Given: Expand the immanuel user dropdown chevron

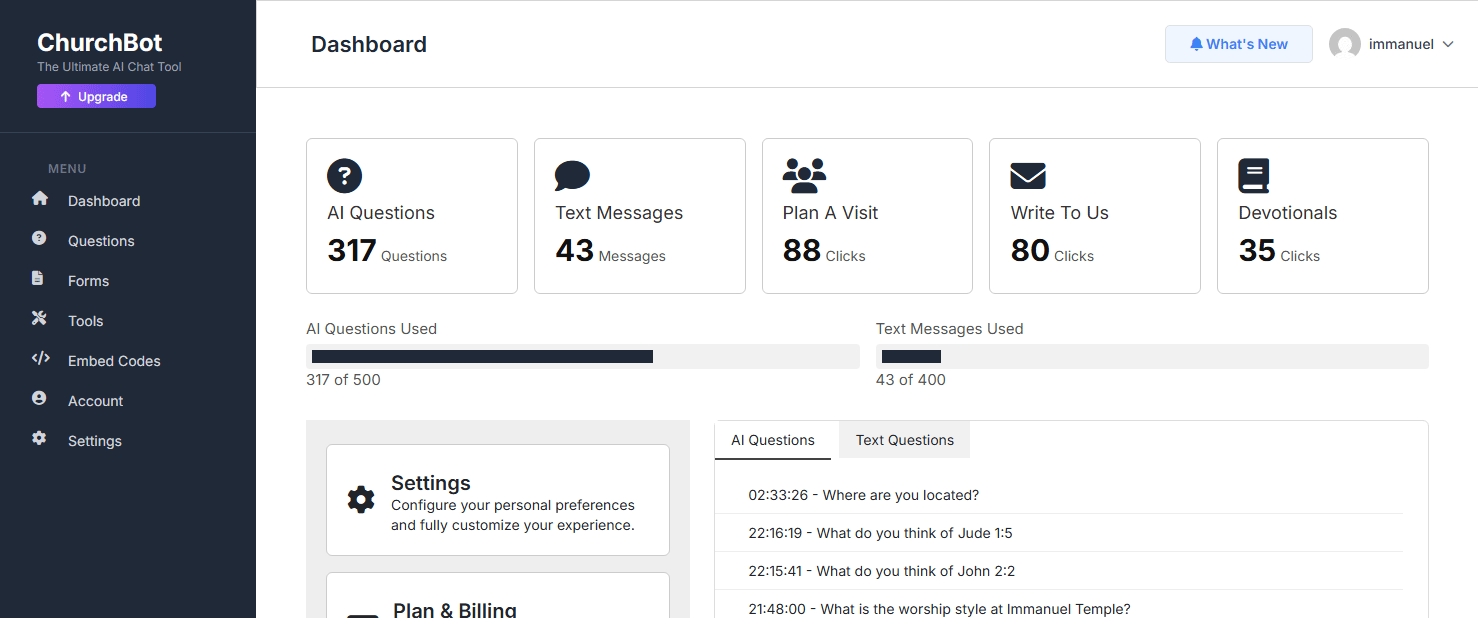Looking at the screenshot, I should click(x=1447, y=45).
